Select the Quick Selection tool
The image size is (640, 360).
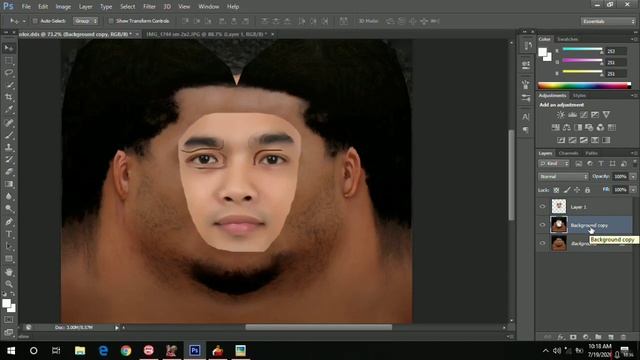pos(9,85)
